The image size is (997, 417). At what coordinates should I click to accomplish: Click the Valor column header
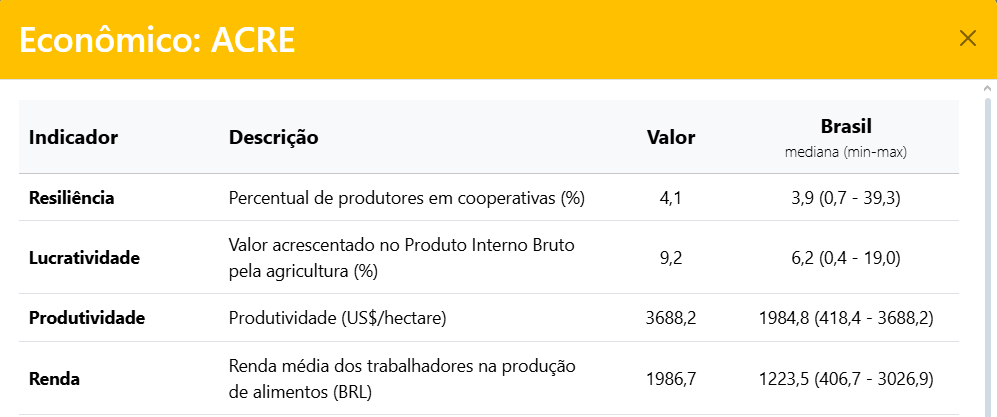tap(671, 137)
